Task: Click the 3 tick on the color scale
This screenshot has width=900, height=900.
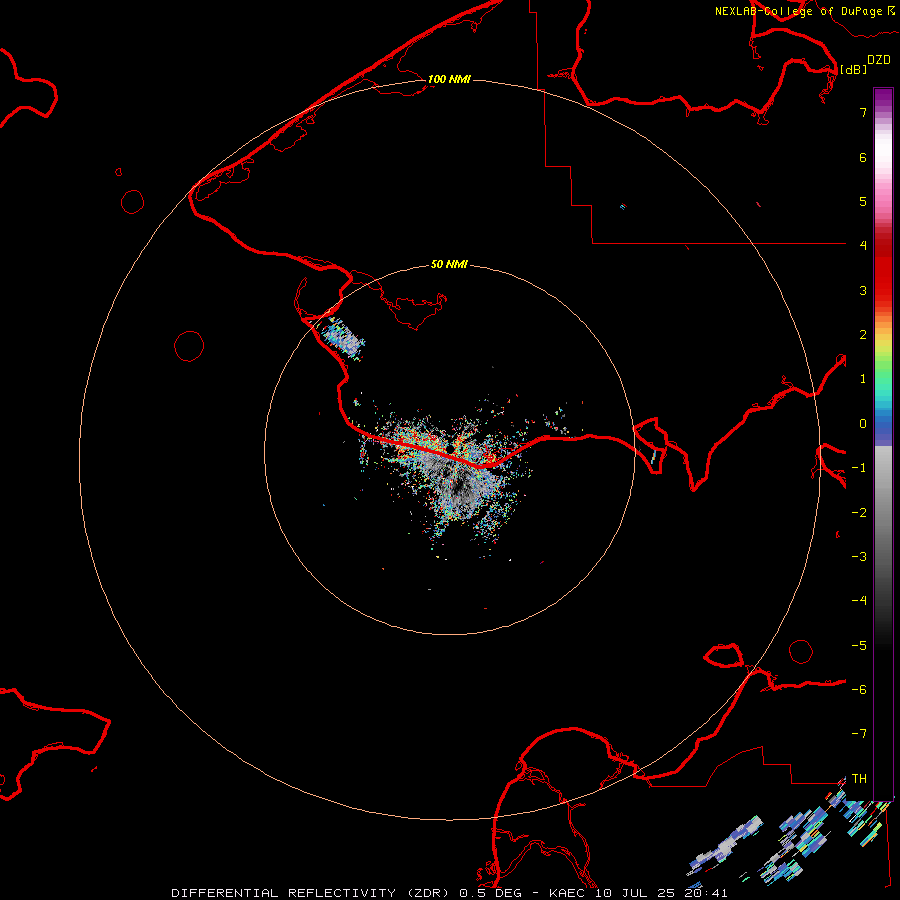Action: click(x=863, y=290)
